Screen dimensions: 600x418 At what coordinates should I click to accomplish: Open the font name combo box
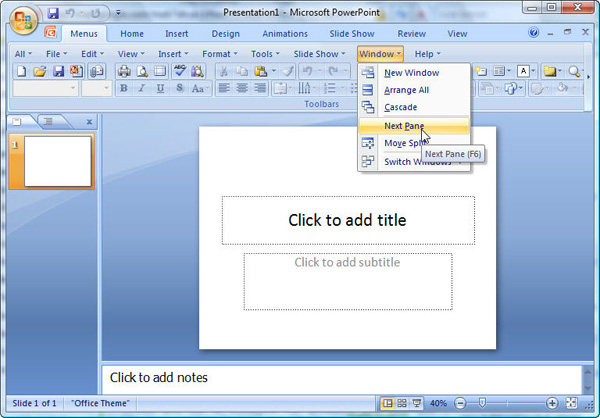pos(45,89)
